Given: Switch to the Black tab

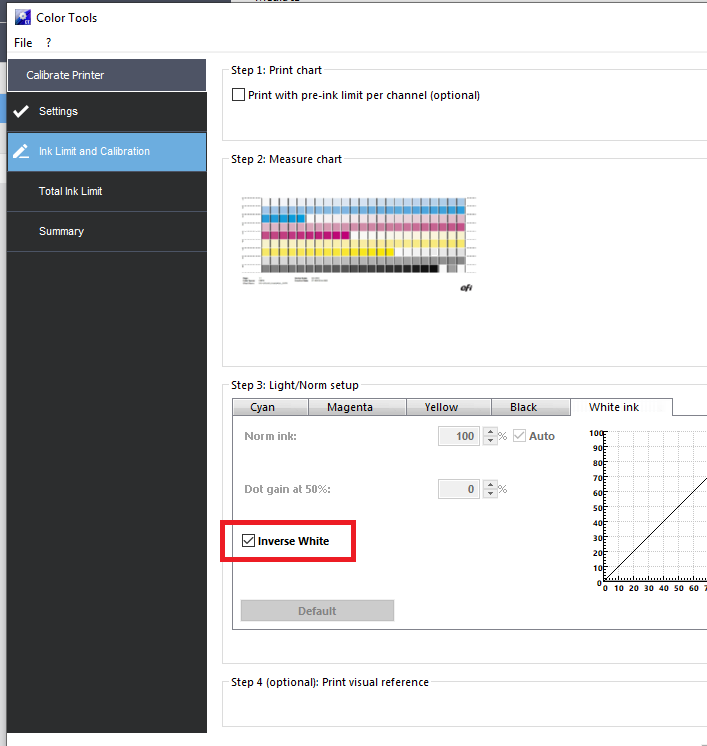Looking at the screenshot, I should coord(530,407).
